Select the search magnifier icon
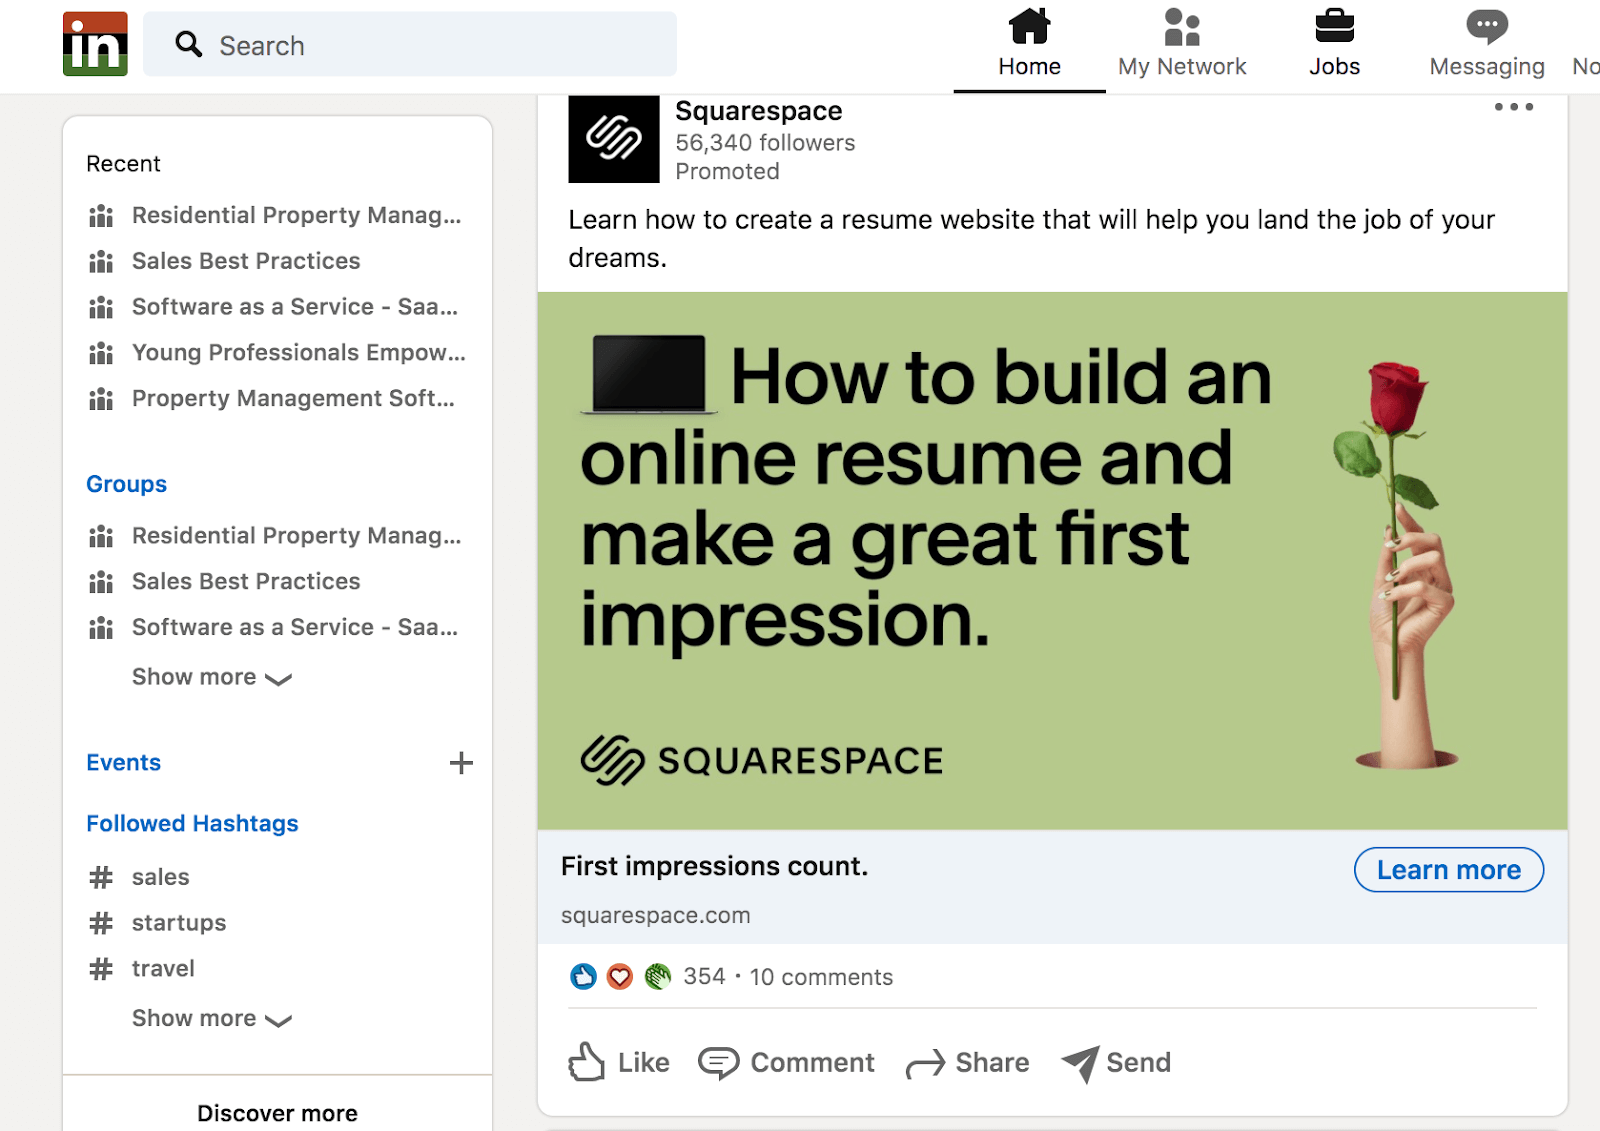Image resolution: width=1600 pixels, height=1131 pixels. (x=189, y=45)
